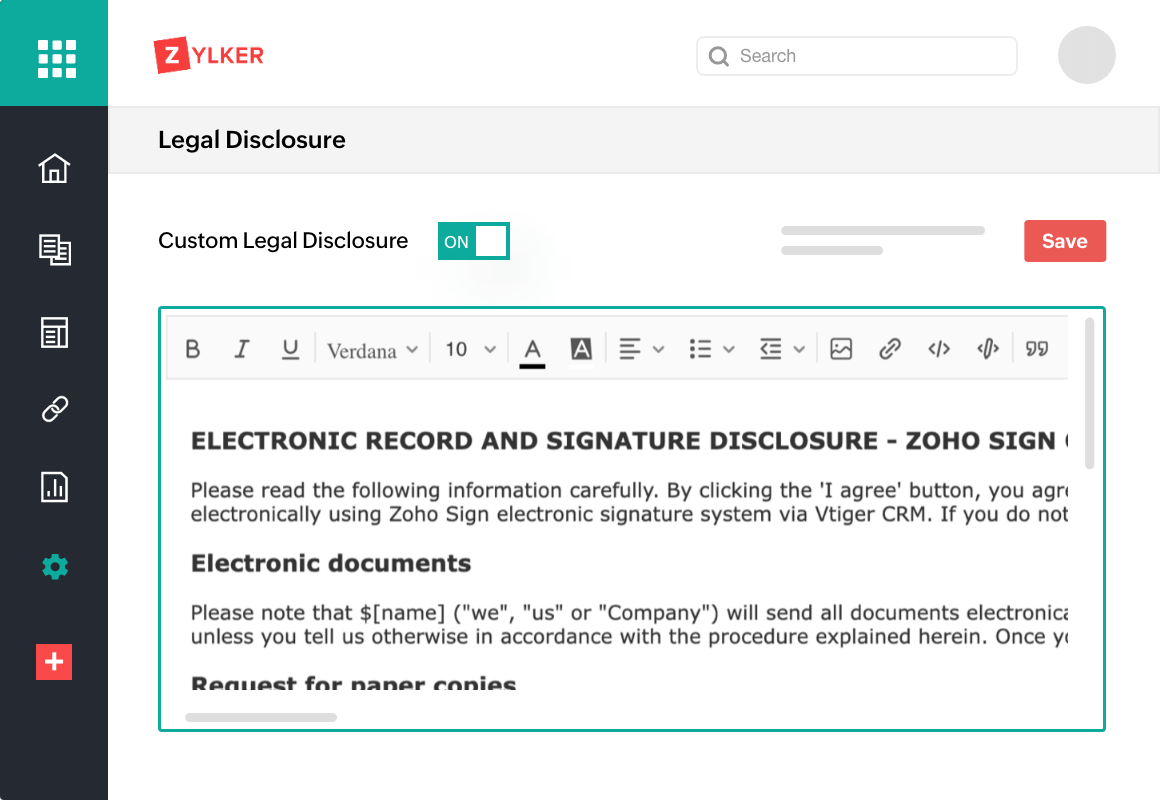Screen dimensions: 1160x800
Task: Open the text alignment dropdown
Action: [x=640, y=348]
